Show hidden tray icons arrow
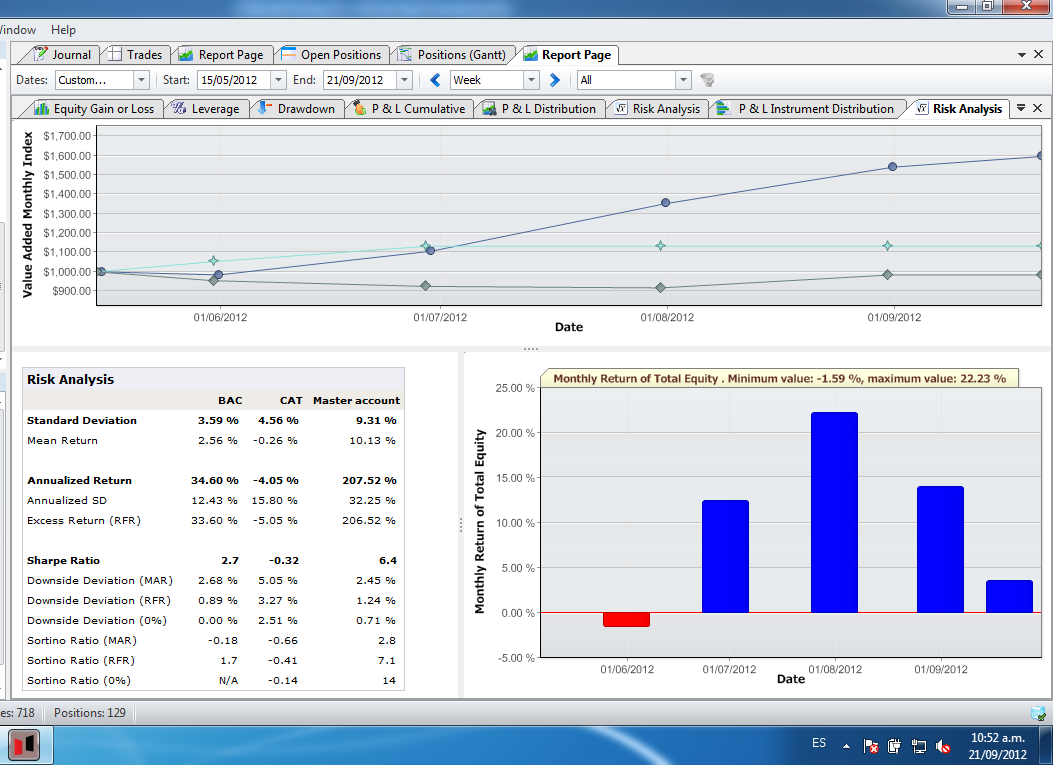The image size is (1053, 765). (846, 746)
